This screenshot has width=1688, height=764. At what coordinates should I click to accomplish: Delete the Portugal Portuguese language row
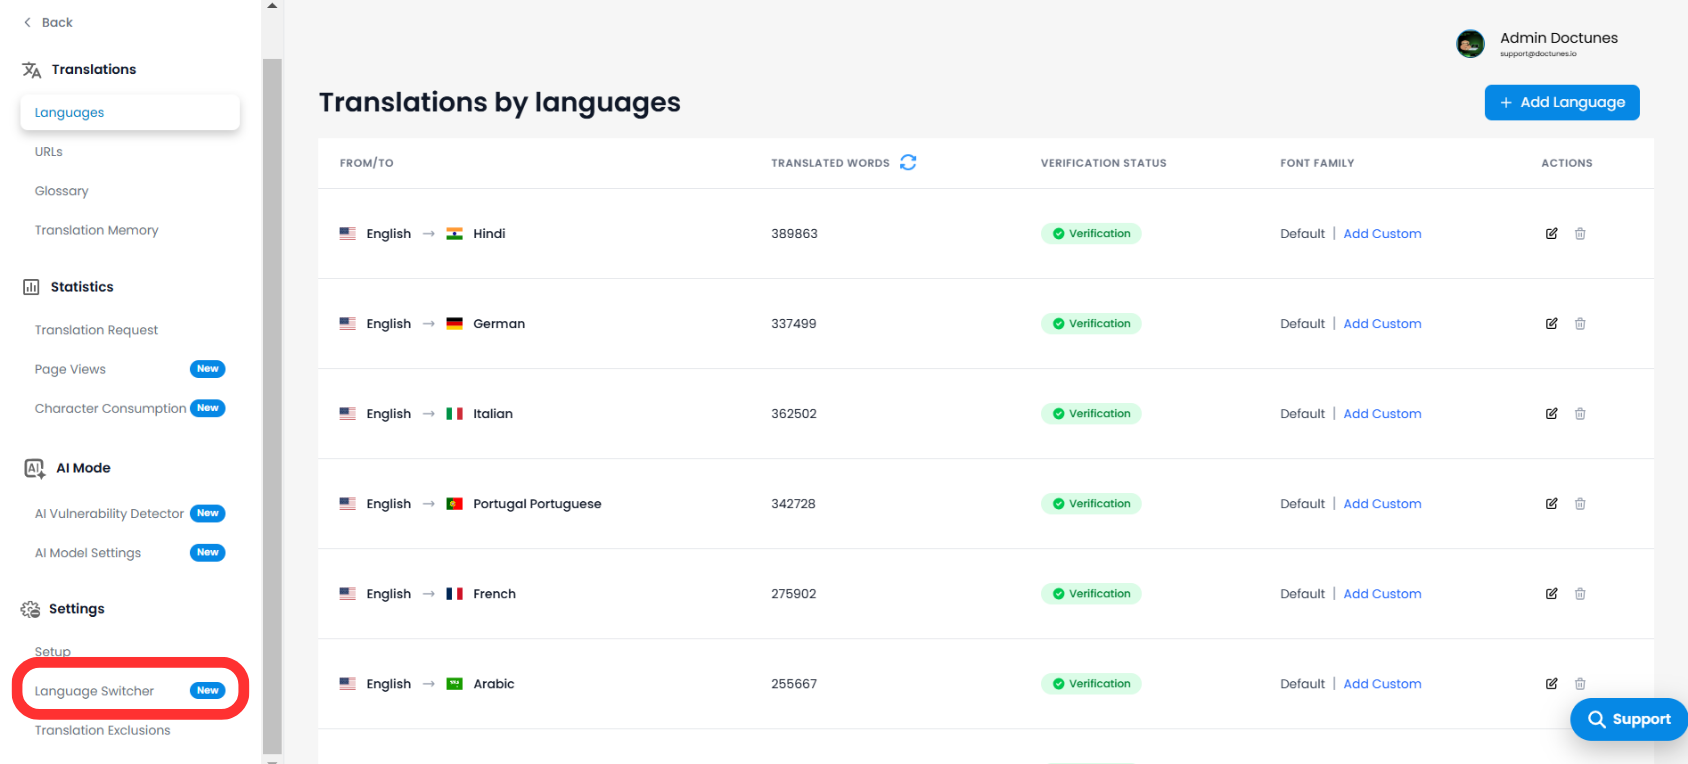click(1580, 503)
